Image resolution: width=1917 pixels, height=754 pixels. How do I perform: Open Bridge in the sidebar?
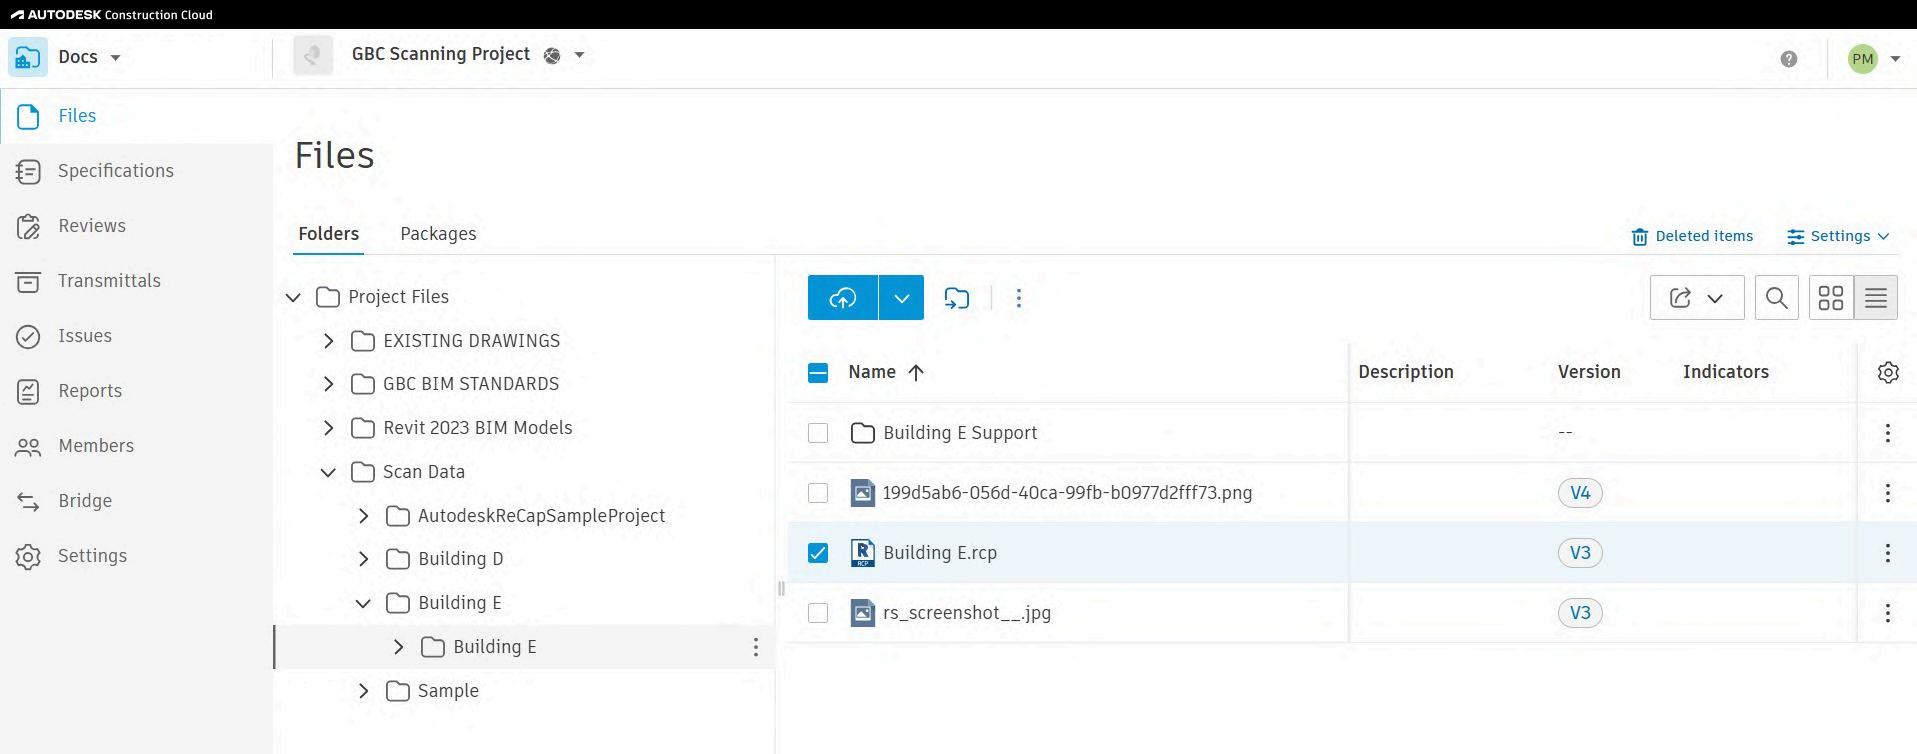[85, 501]
